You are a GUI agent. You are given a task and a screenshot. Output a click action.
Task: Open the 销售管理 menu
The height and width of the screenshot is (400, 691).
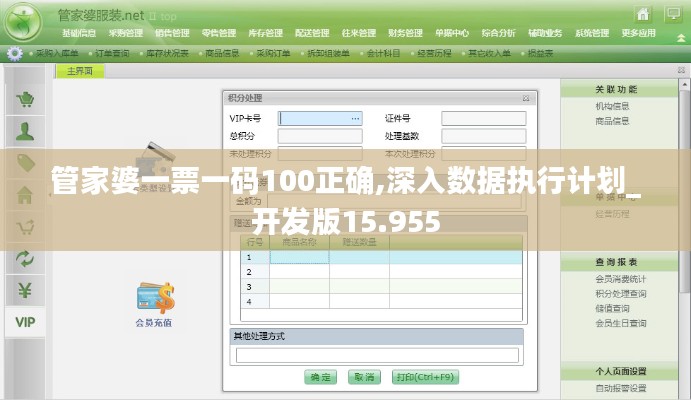(x=172, y=33)
